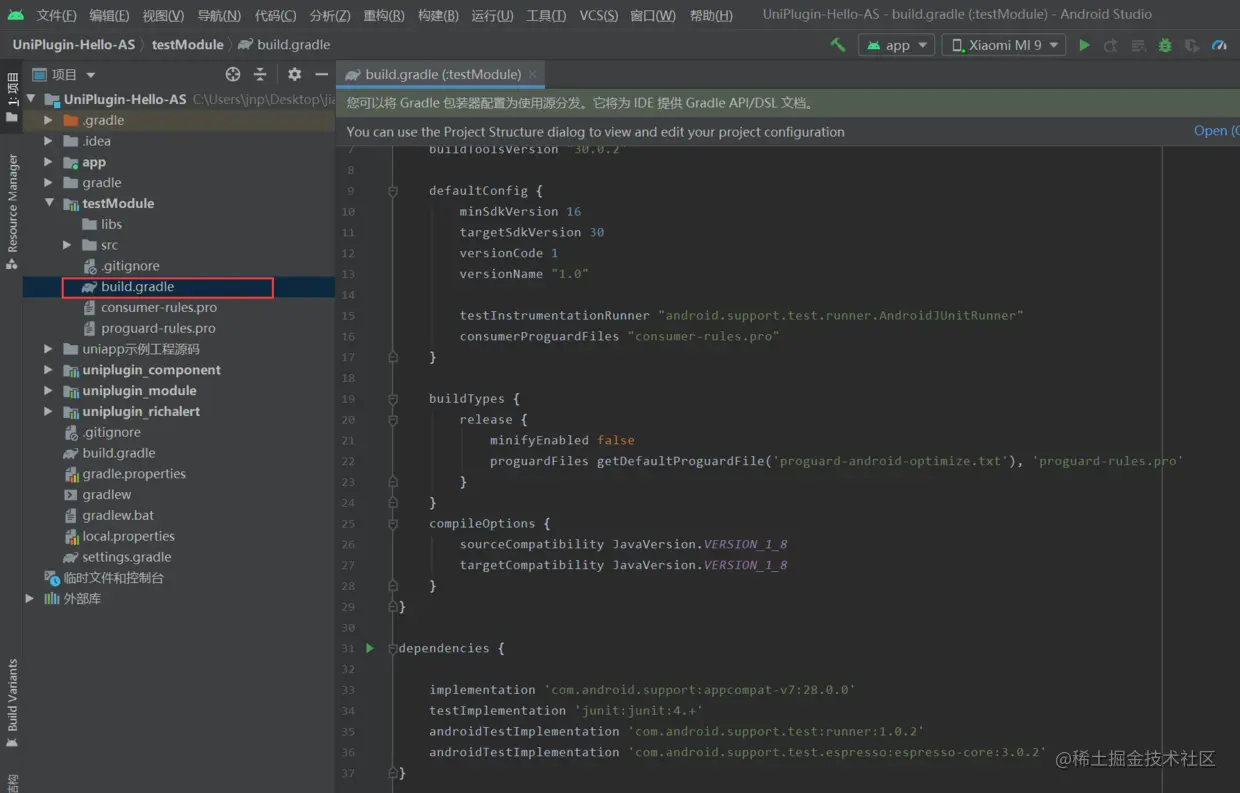Image resolution: width=1240 pixels, height=793 pixels.
Task: Select gradle.properties file
Action: (x=134, y=474)
